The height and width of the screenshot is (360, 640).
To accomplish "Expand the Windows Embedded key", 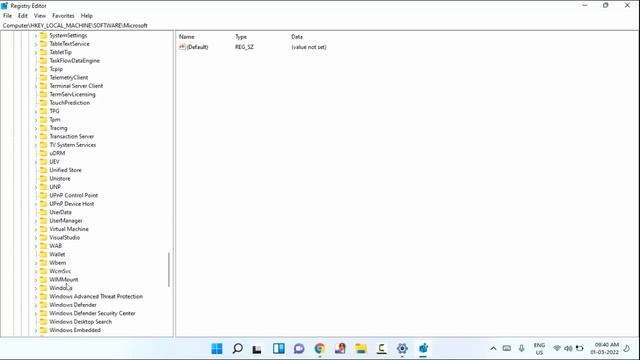I will click(36, 331).
